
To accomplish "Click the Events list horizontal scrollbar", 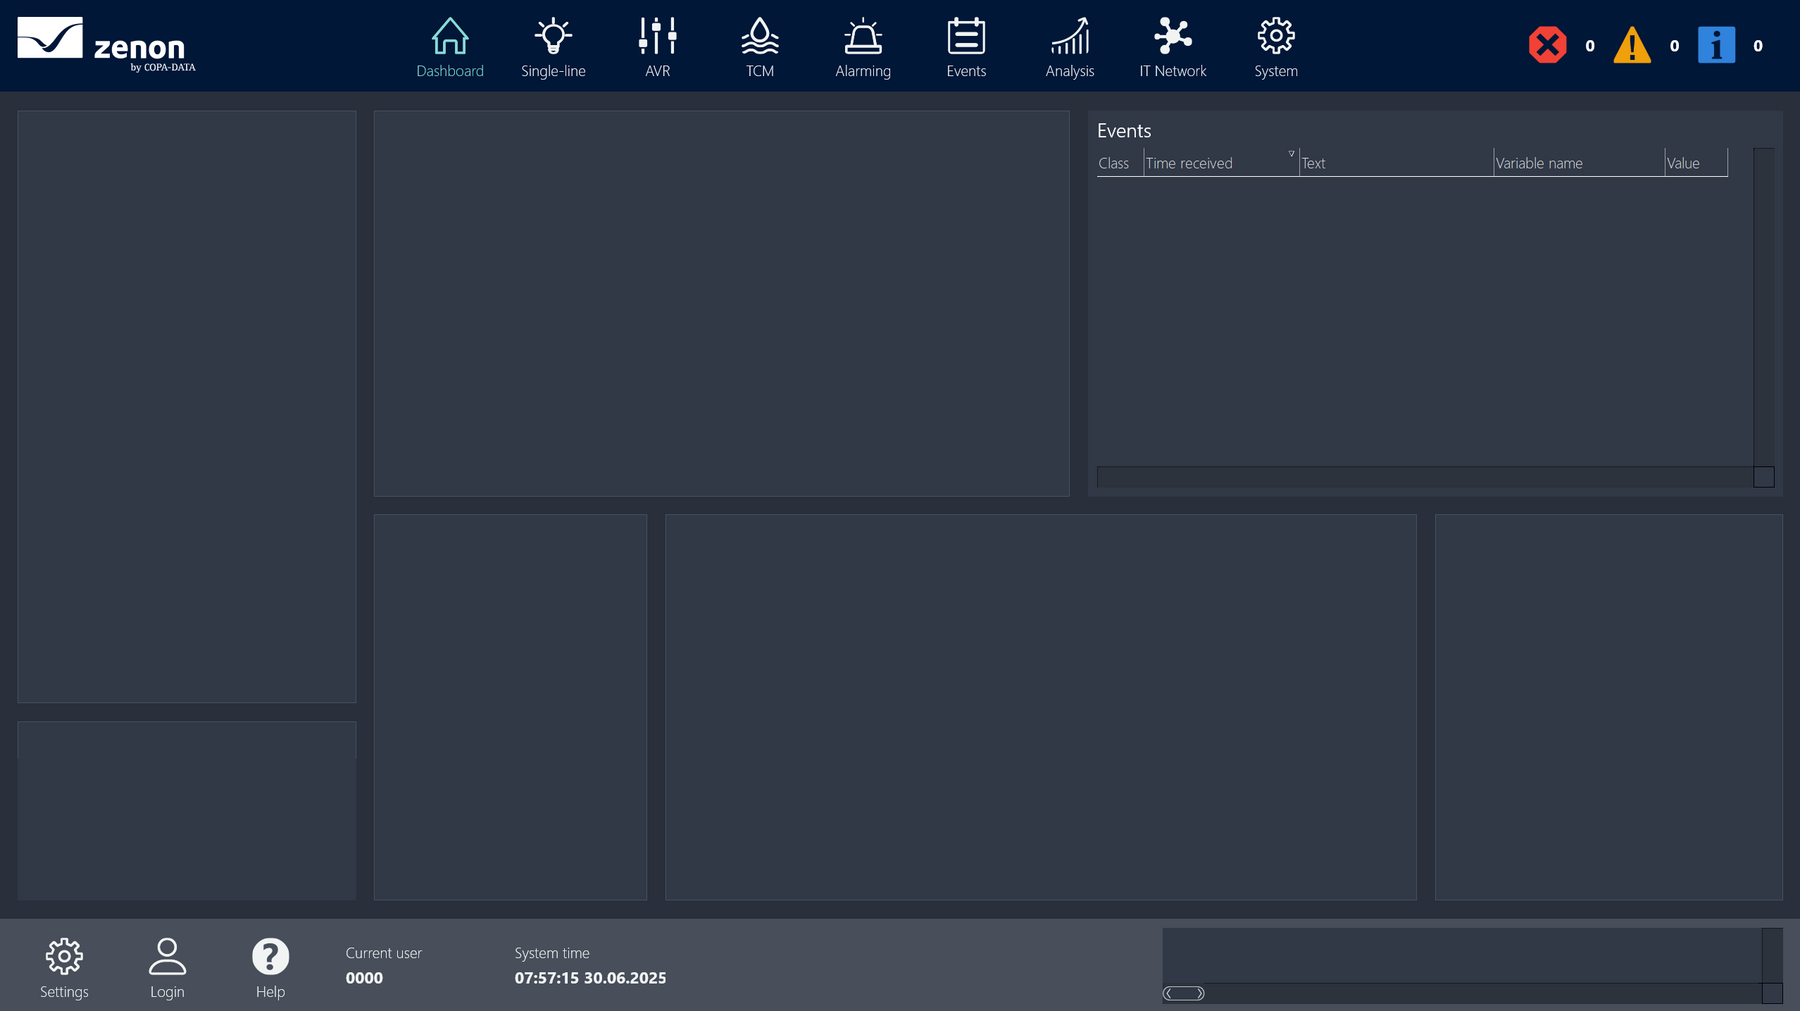I will coord(1425,477).
